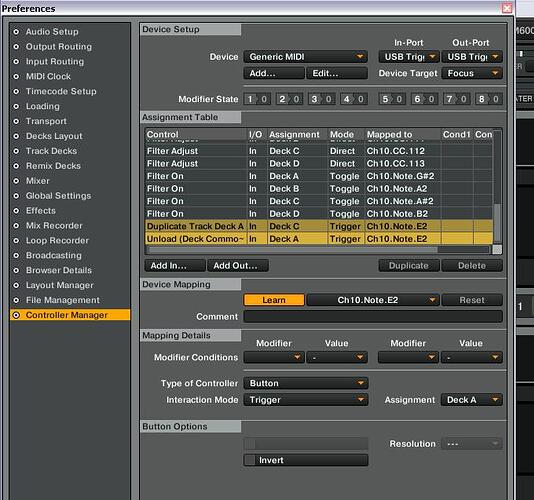The height and width of the screenshot is (500, 534).
Task: Click Modifier State 2 indicator
Action: [289, 99]
